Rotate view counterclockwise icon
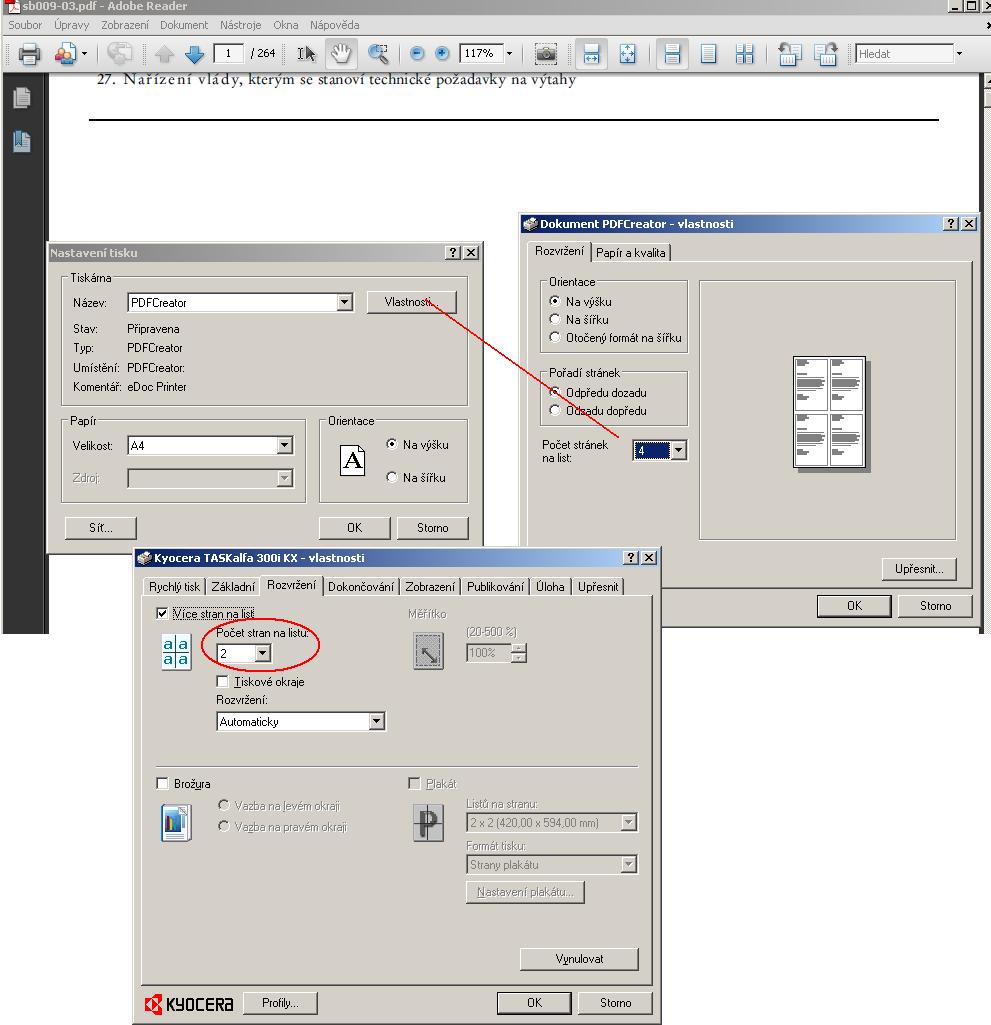991x1025 pixels. point(790,54)
